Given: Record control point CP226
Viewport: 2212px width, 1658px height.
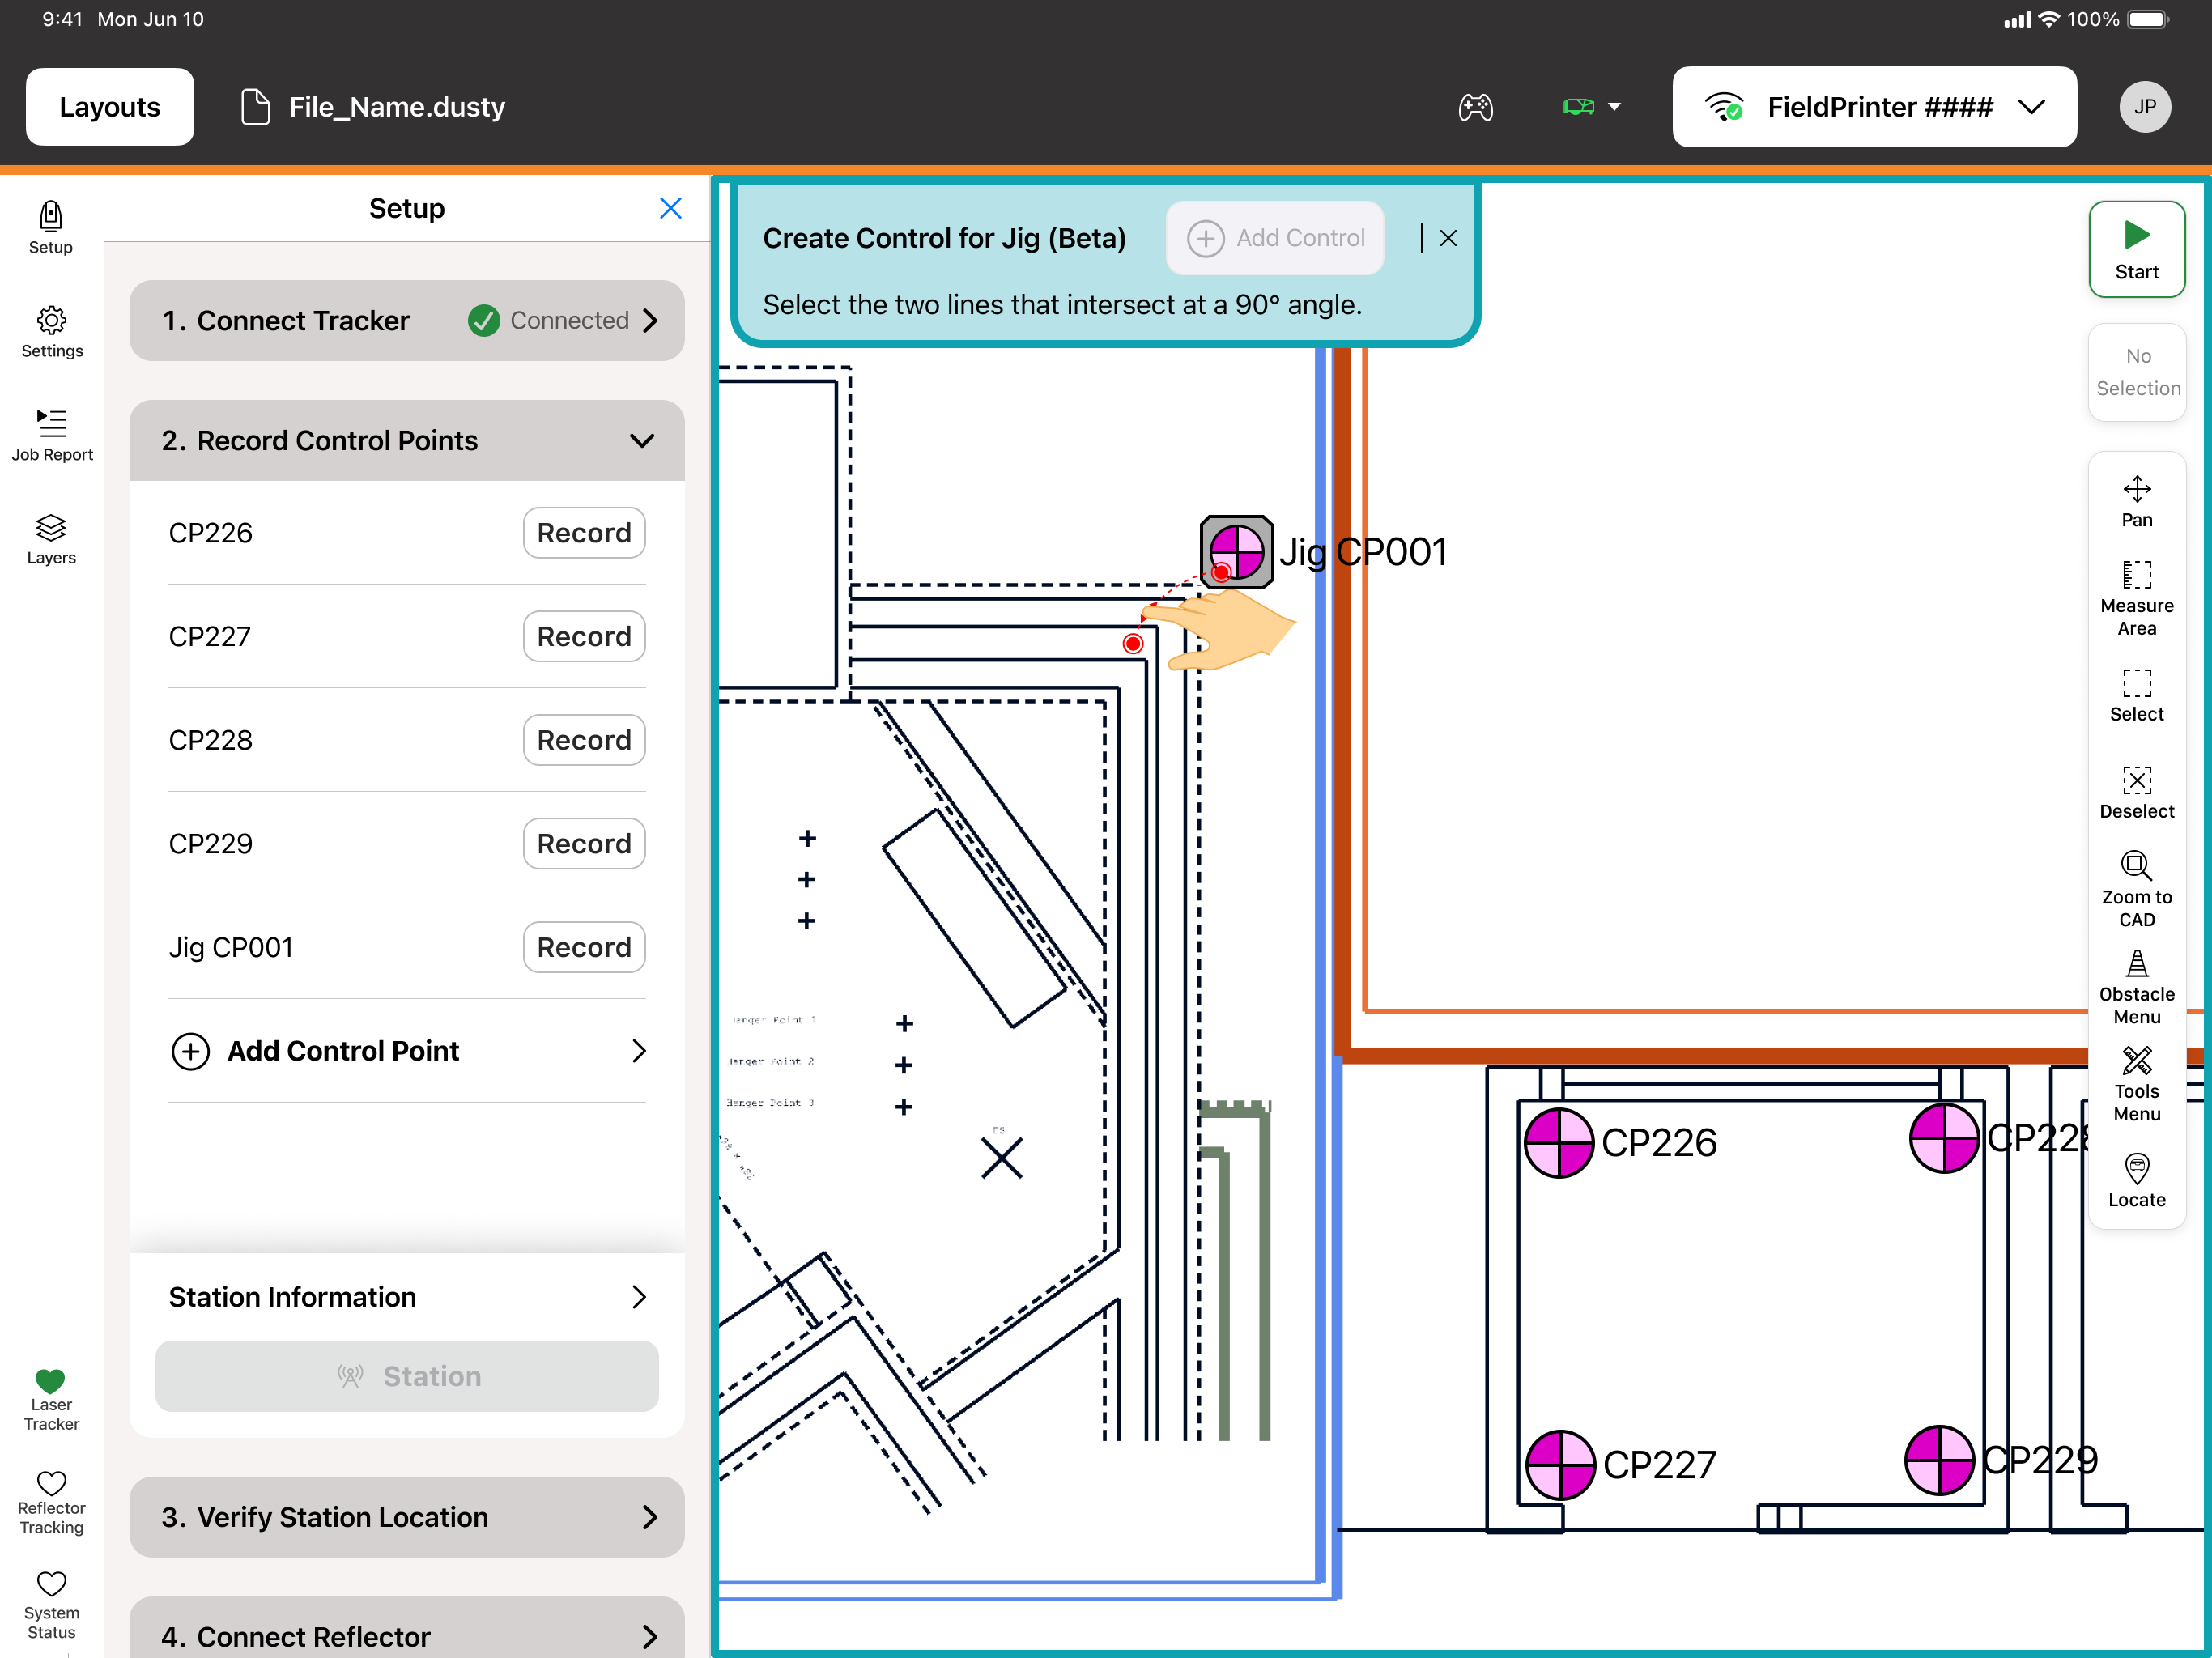Looking at the screenshot, I should tap(584, 532).
